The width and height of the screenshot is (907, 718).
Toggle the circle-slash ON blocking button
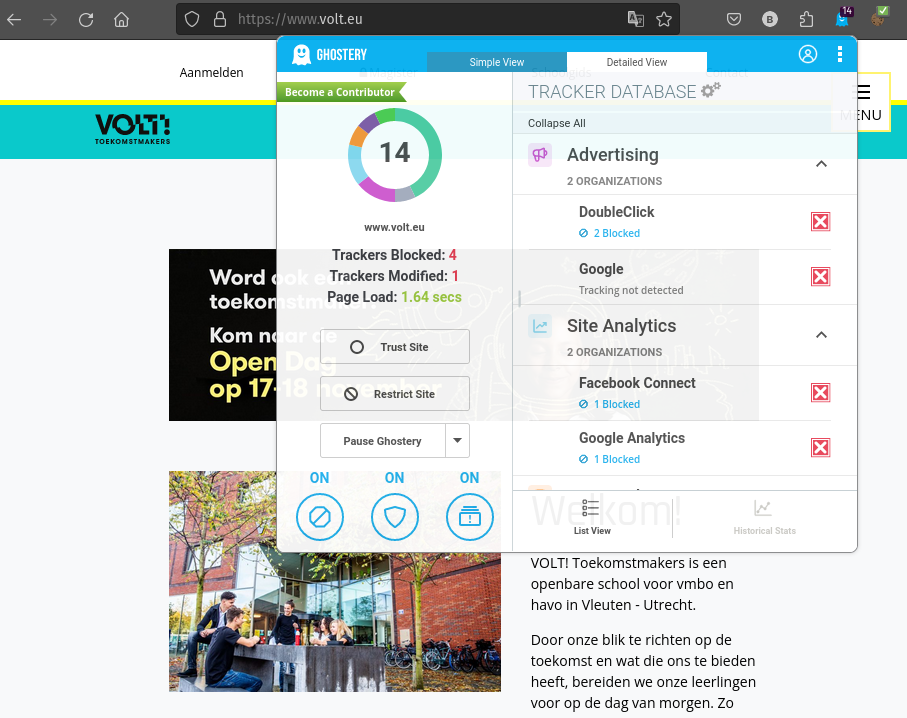tap(320, 517)
